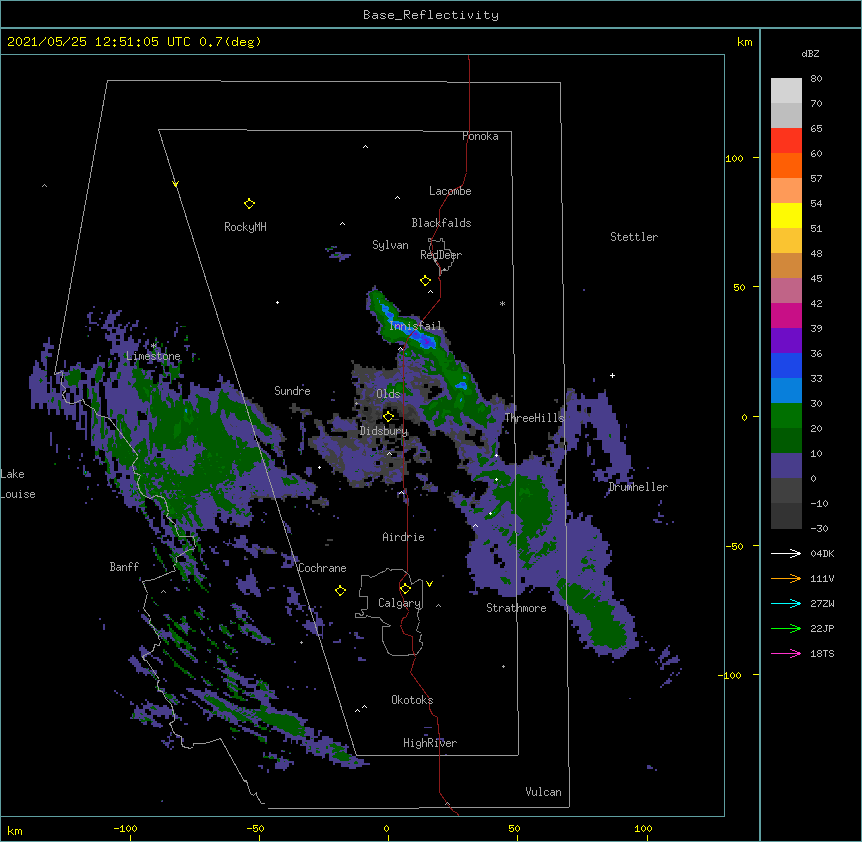Screen dimensions: 862x842
Task: Click the Blackfalds label
Action: pyautogui.click(x=441, y=223)
